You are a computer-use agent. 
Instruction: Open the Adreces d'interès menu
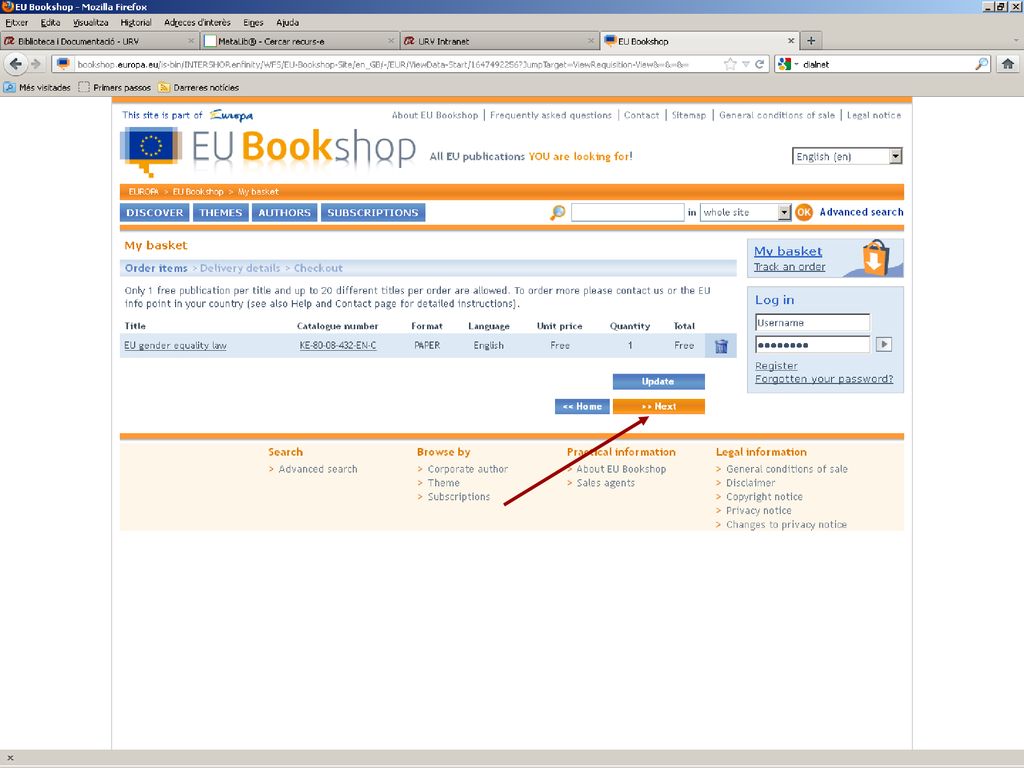click(x=197, y=22)
